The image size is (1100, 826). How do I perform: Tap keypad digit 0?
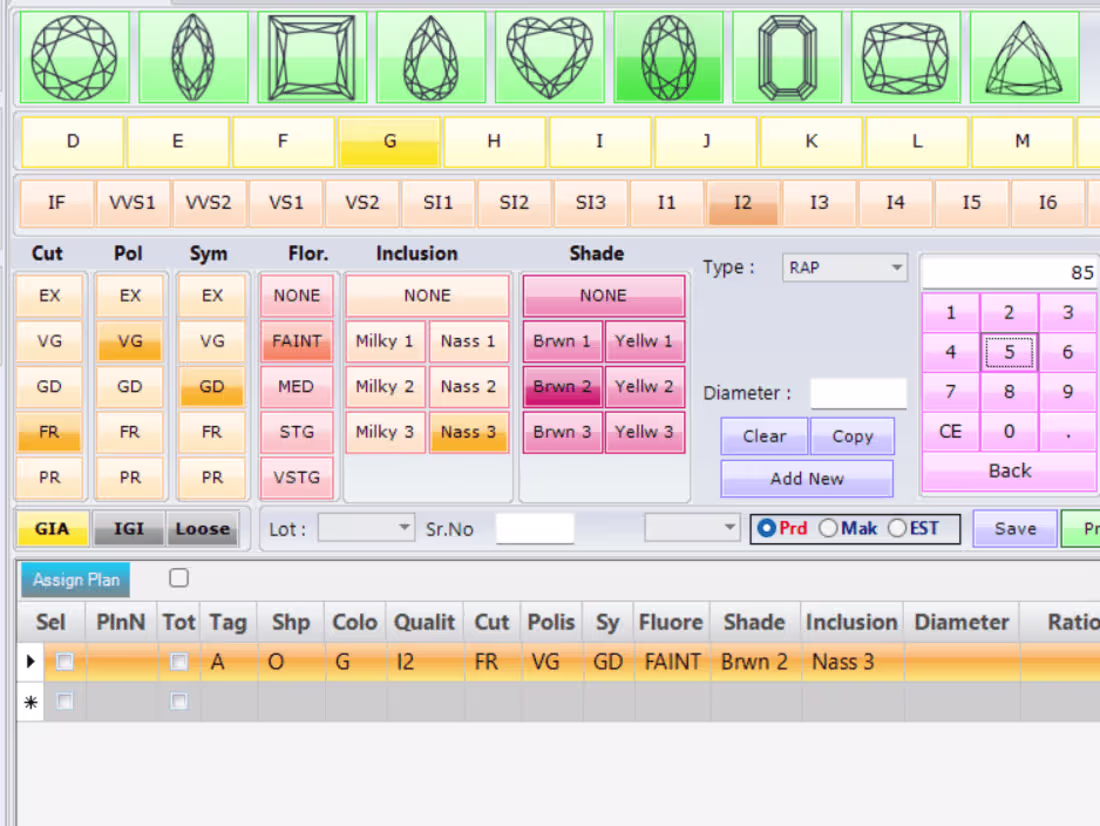1009,432
